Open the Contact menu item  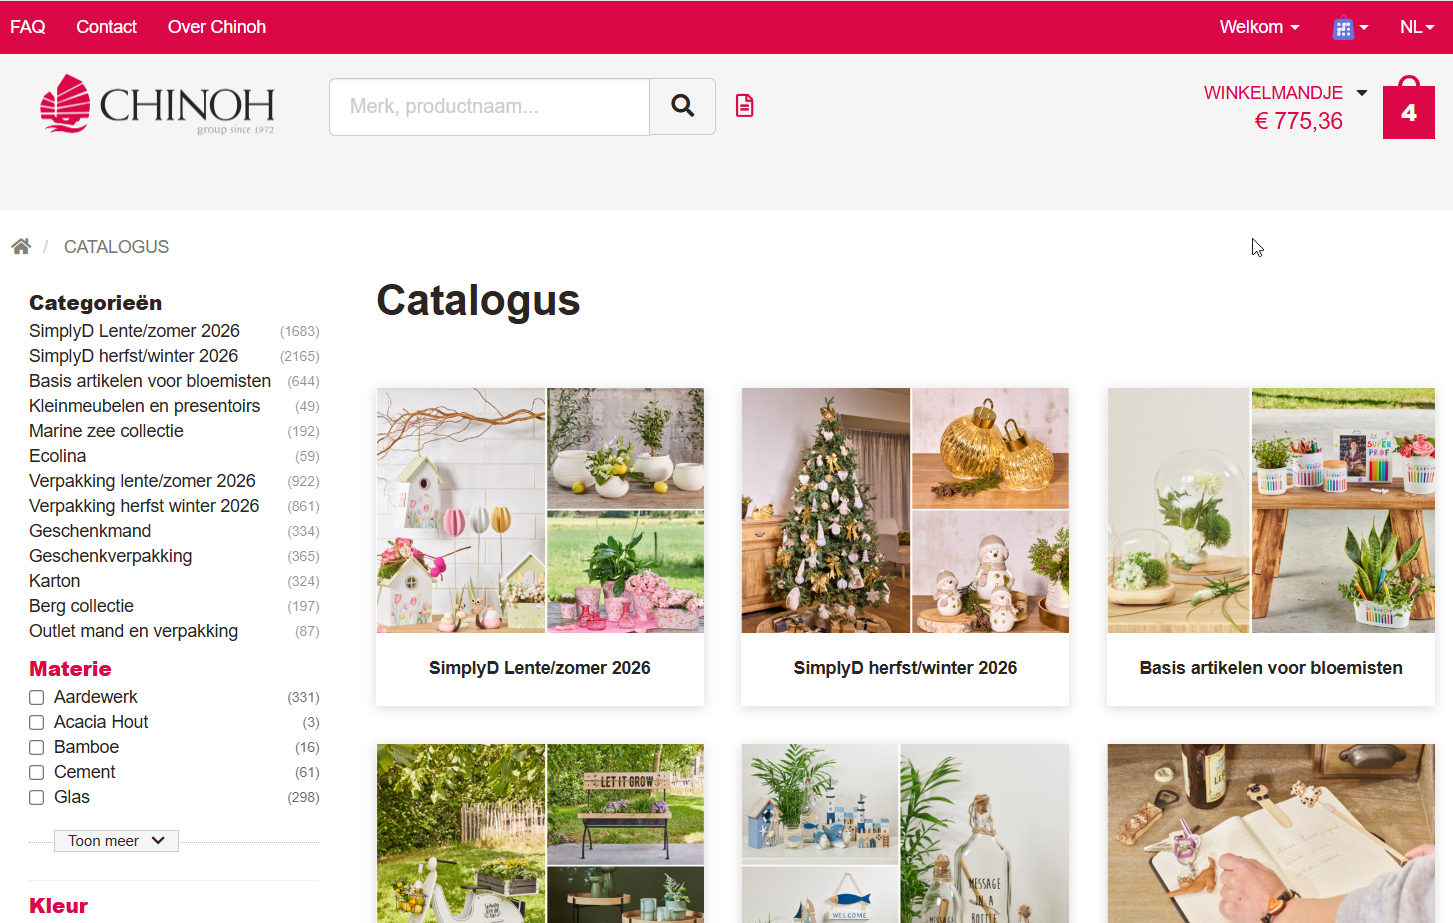[106, 27]
